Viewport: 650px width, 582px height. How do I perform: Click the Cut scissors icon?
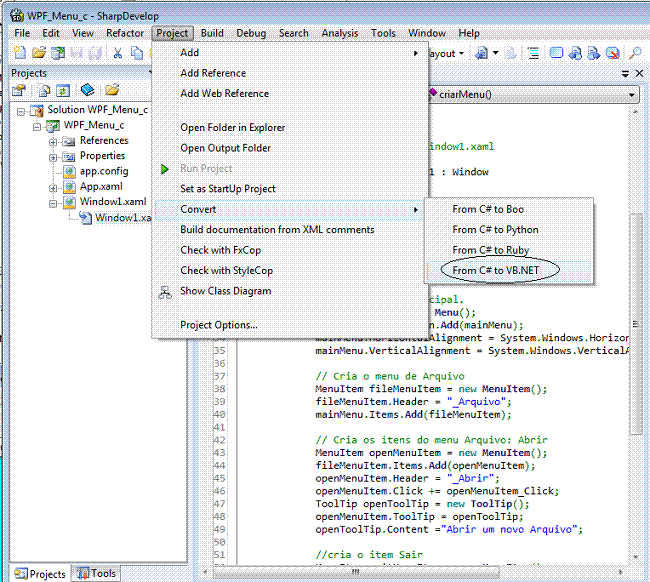118,53
